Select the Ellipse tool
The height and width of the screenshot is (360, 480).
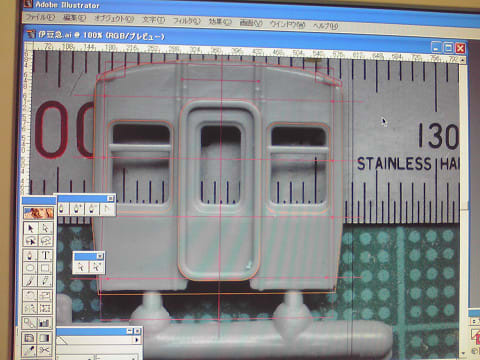[x=31, y=268]
